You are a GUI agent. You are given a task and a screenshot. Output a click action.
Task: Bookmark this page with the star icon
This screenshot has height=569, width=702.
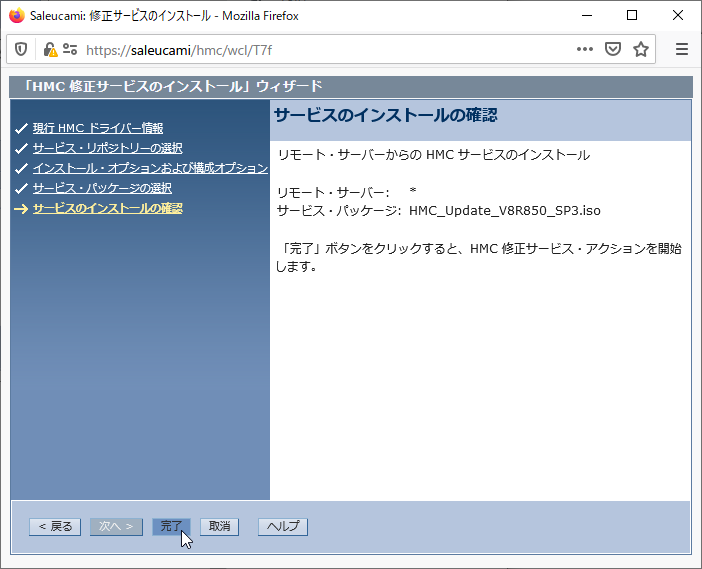point(641,49)
